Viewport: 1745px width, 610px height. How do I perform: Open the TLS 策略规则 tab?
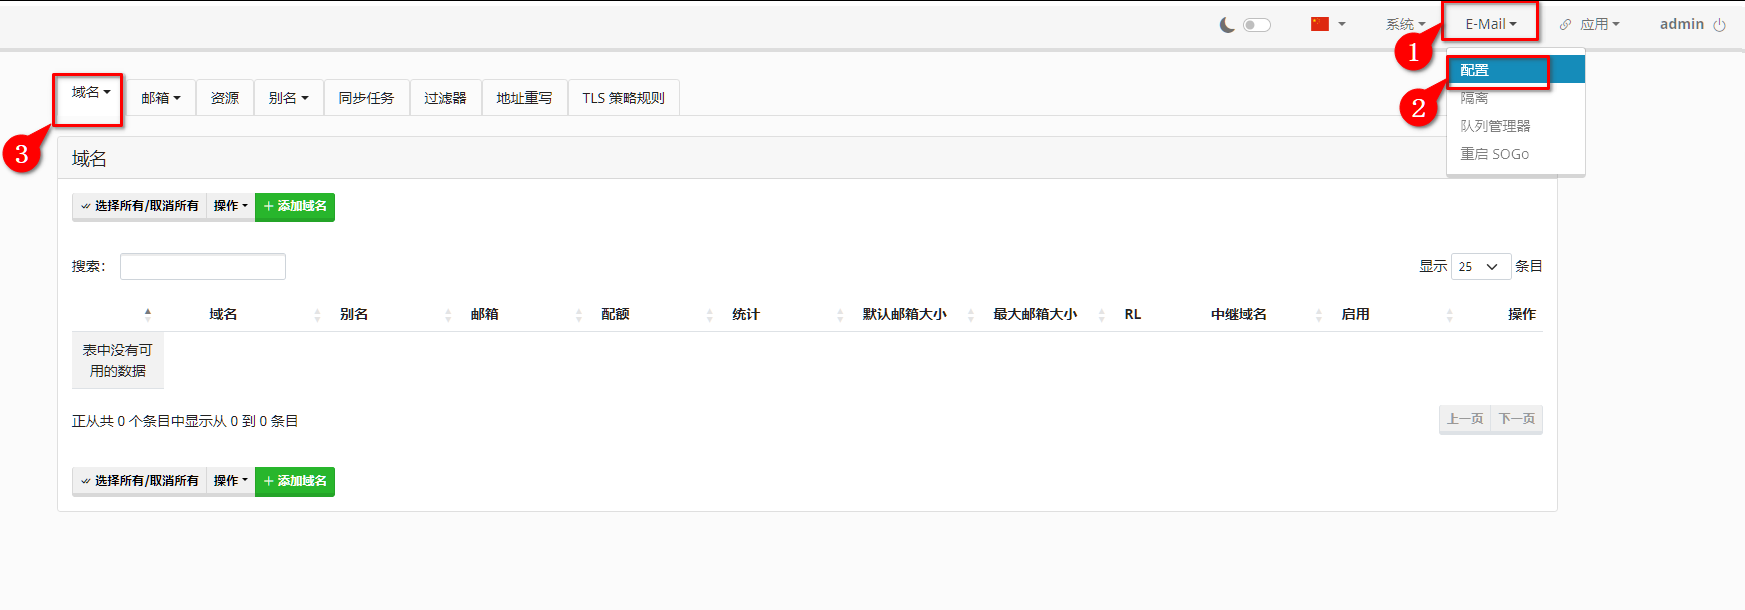(623, 98)
